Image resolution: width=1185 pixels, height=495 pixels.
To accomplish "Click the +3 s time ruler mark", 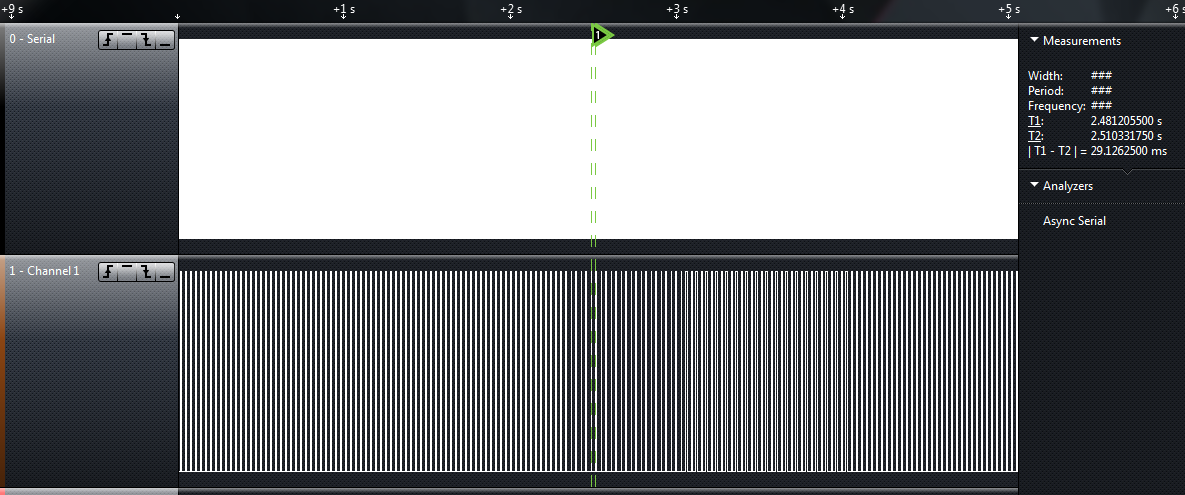I will coord(676,10).
